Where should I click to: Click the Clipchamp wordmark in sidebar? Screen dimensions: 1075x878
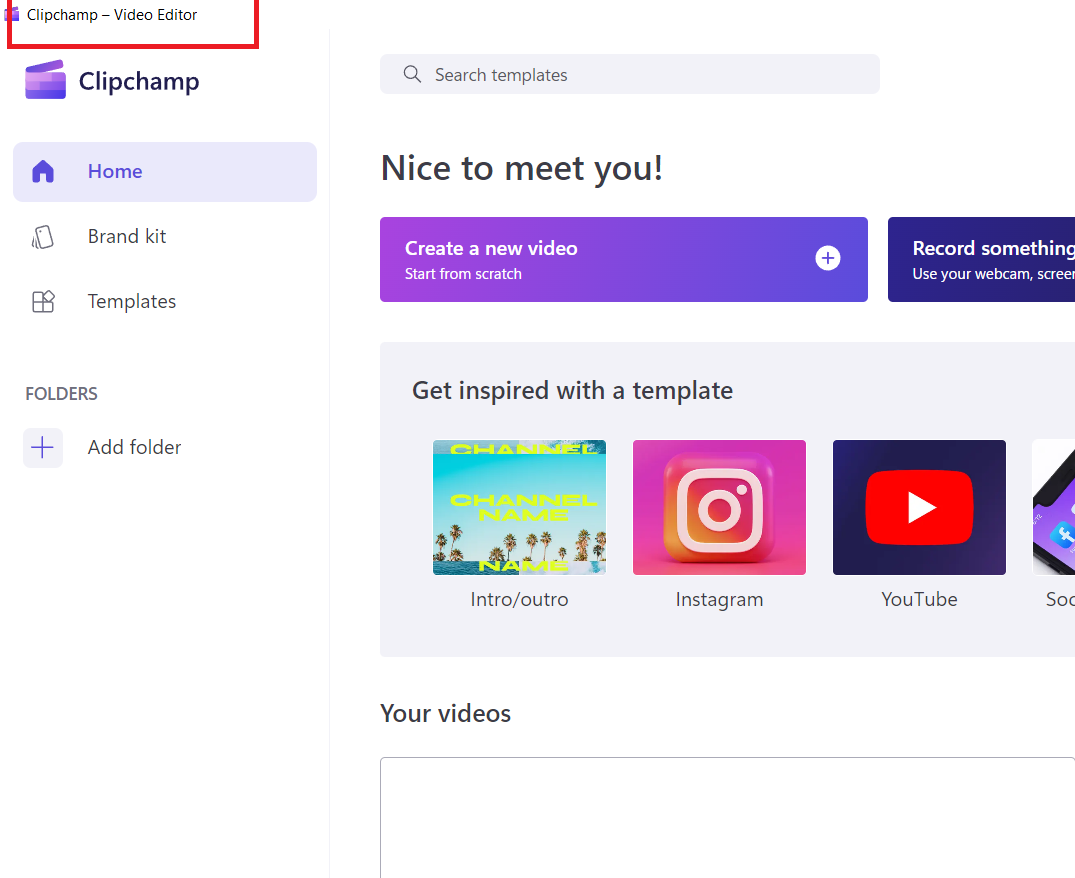click(139, 82)
